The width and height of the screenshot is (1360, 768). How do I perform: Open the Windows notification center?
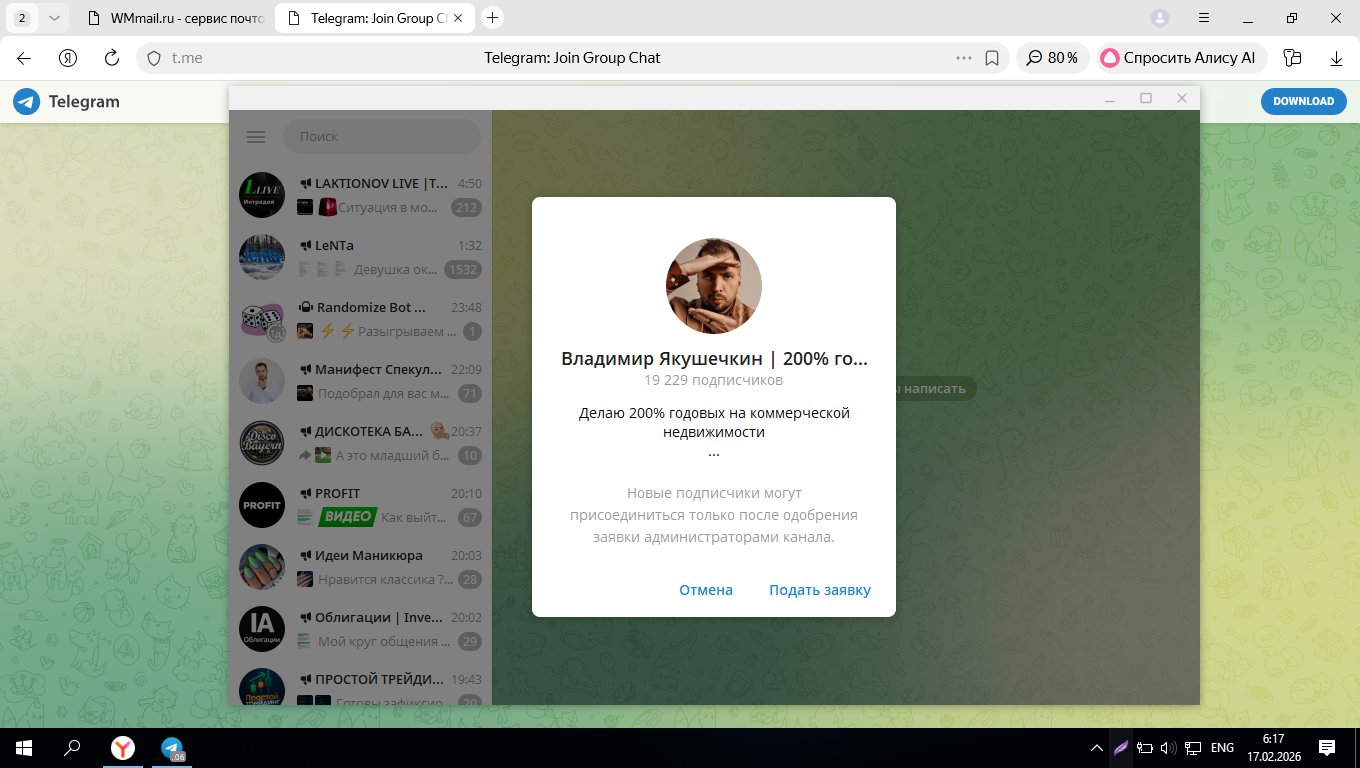point(1327,747)
